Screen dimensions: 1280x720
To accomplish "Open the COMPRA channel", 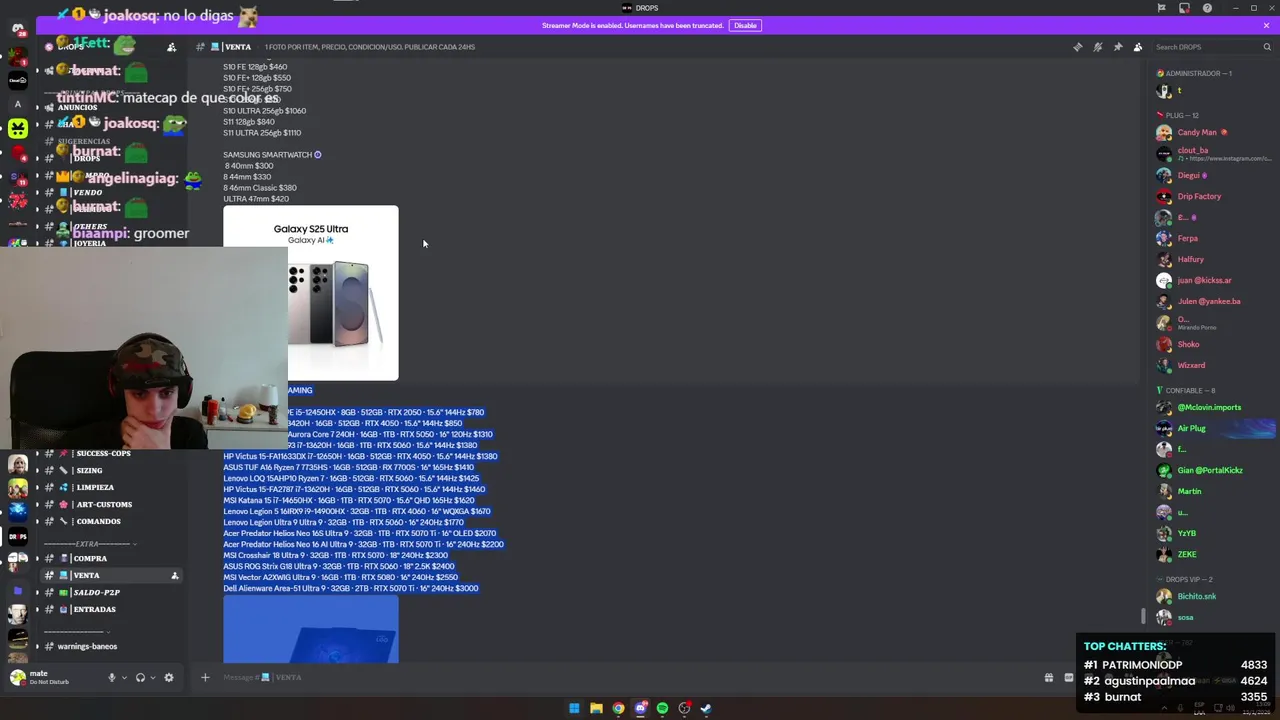I will [x=90, y=558].
